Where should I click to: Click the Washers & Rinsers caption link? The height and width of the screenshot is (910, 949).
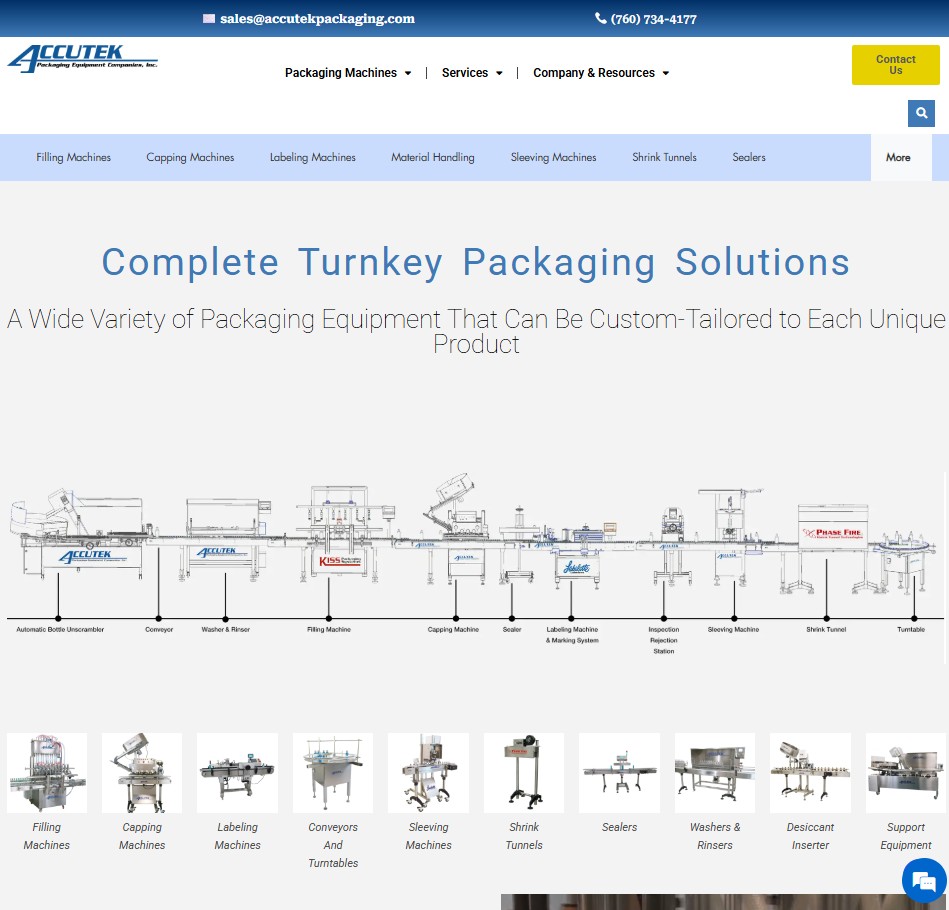pyautogui.click(x=715, y=836)
